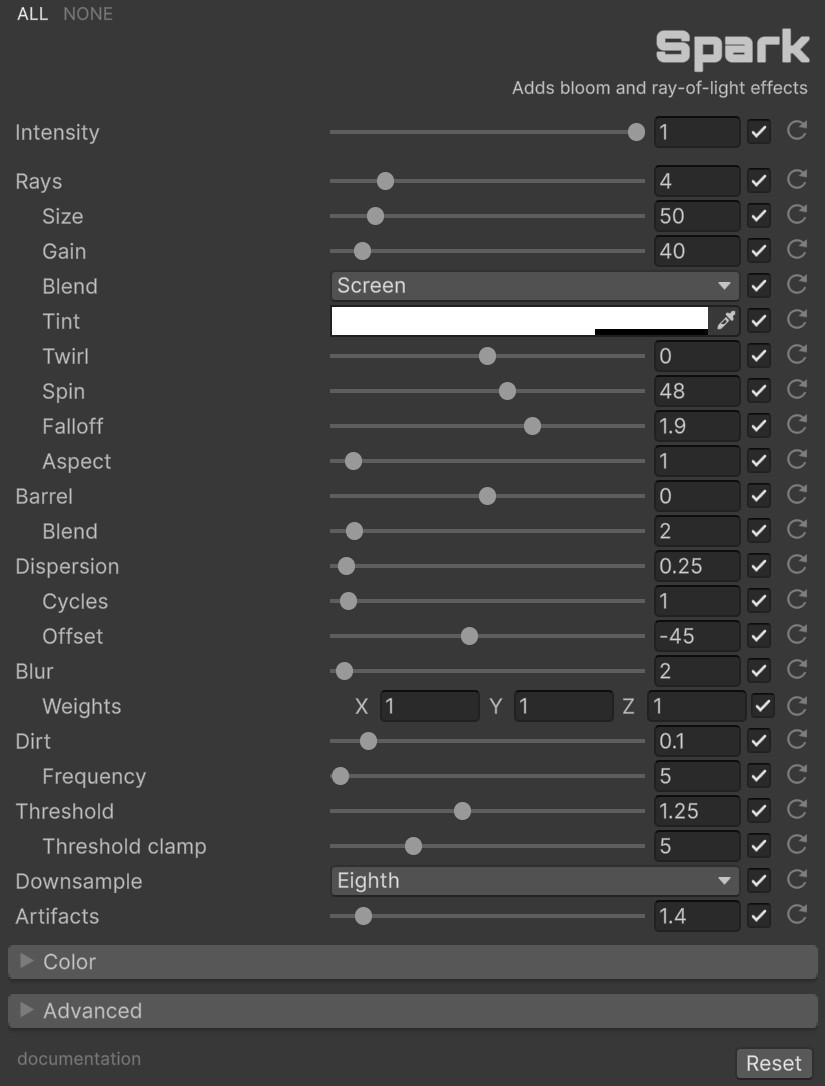This screenshot has width=825, height=1086.
Task: Click the reset arrow icon for Intensity
Action: pyautogui.click(x=797, y=131)
